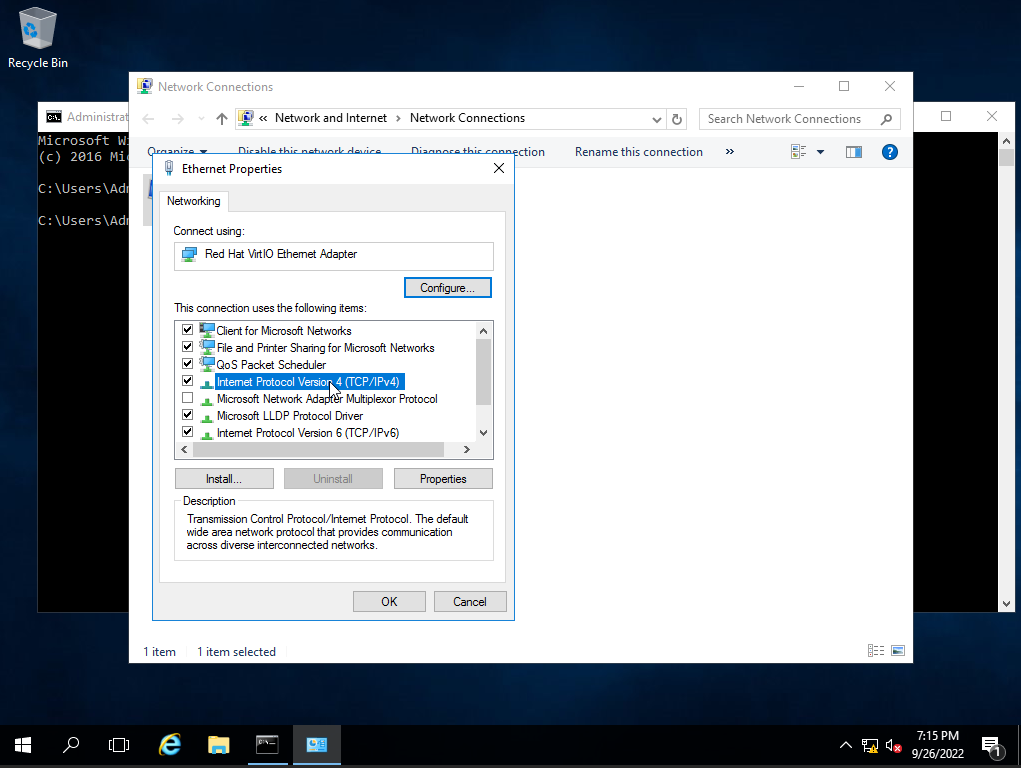Expand hidden breadcrumb path chevrons

click(263, 119)
